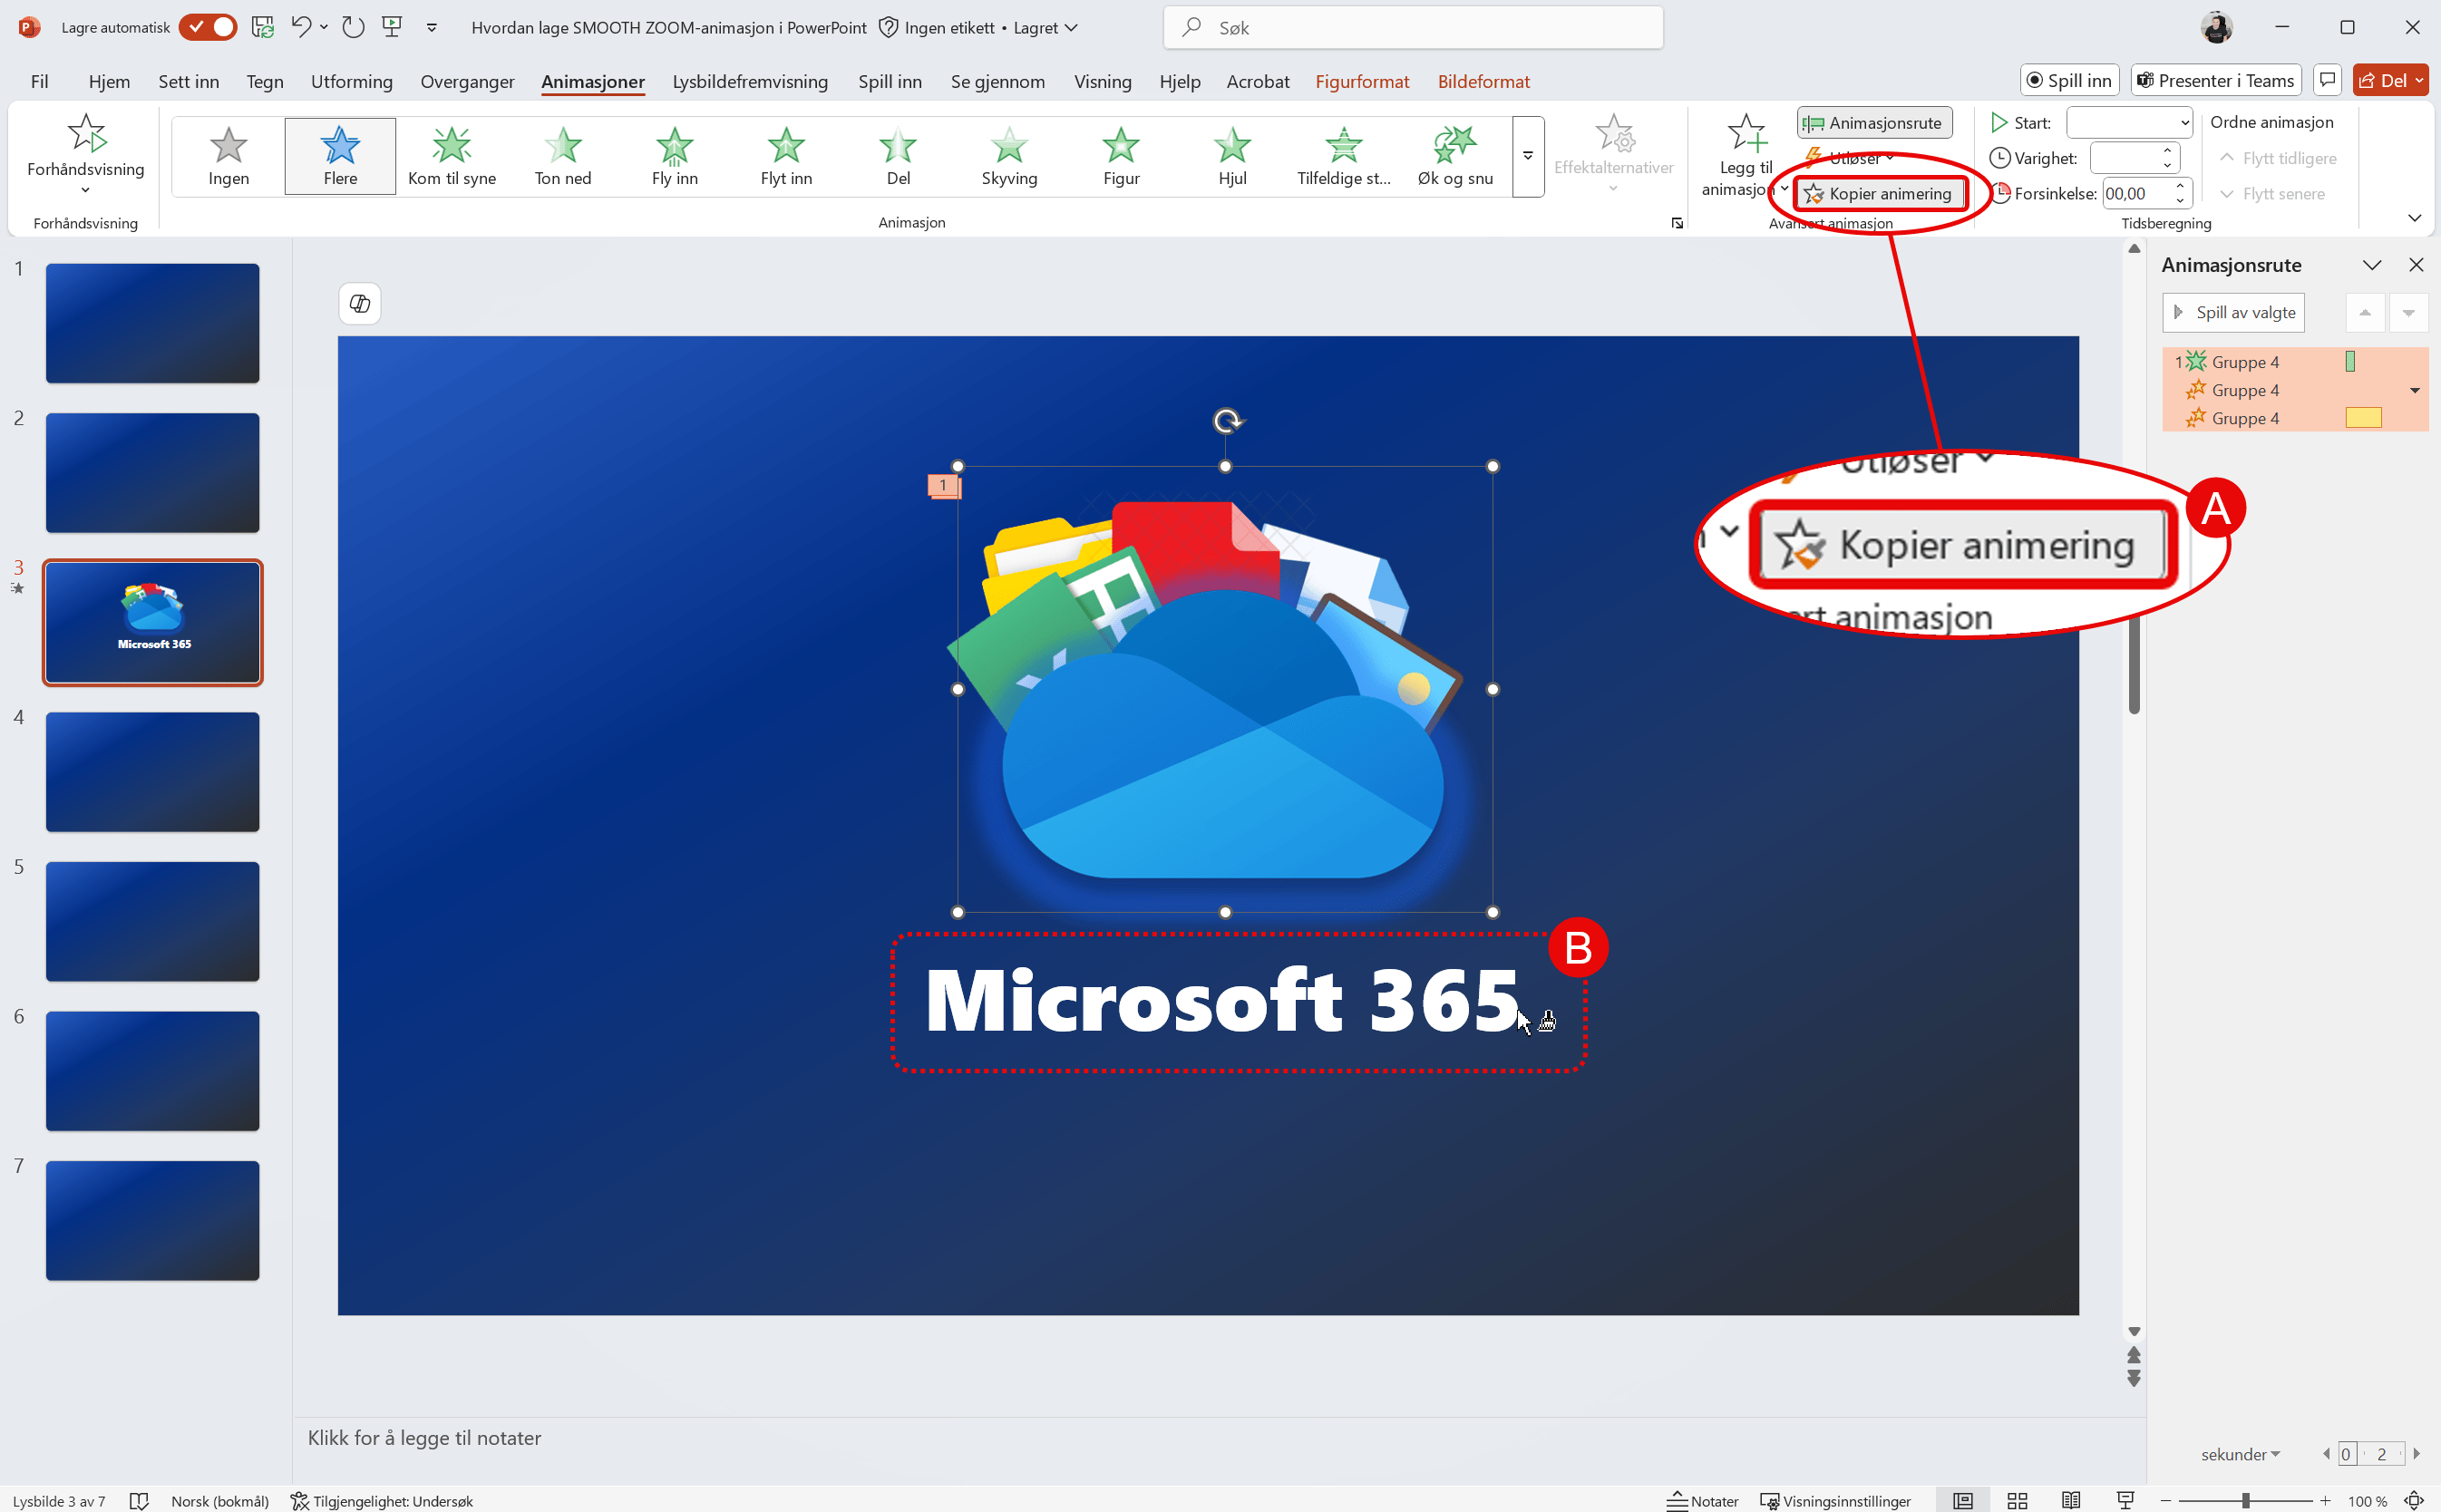Viewport: 2441px width, 1512px height.
Task: Switch to the Sett inn tab
Action: tap(188, 82)
